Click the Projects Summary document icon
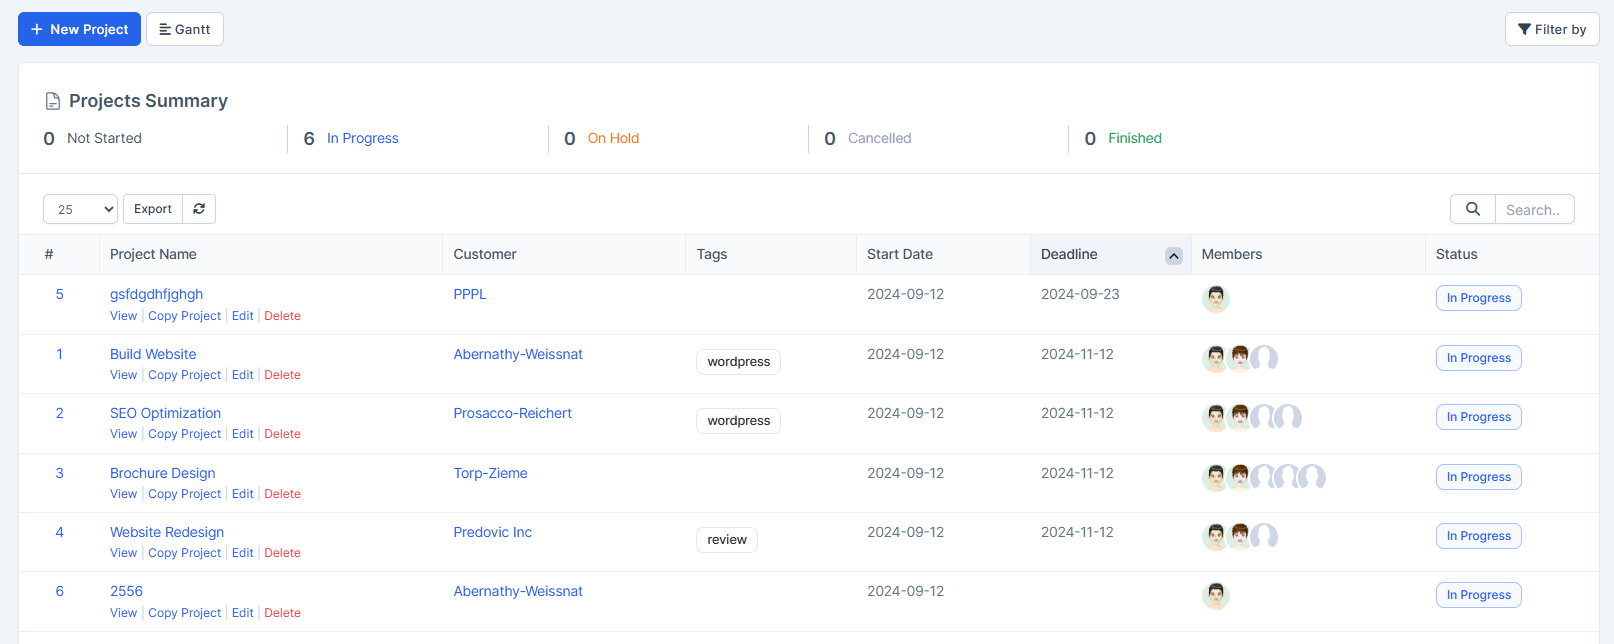This screenshot has height=644, width=1614. tap(53, 101)
